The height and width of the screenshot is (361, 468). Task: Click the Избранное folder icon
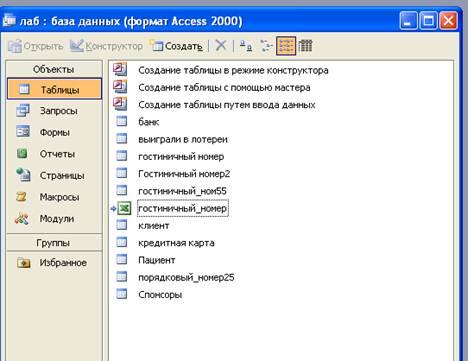point(24,263)
